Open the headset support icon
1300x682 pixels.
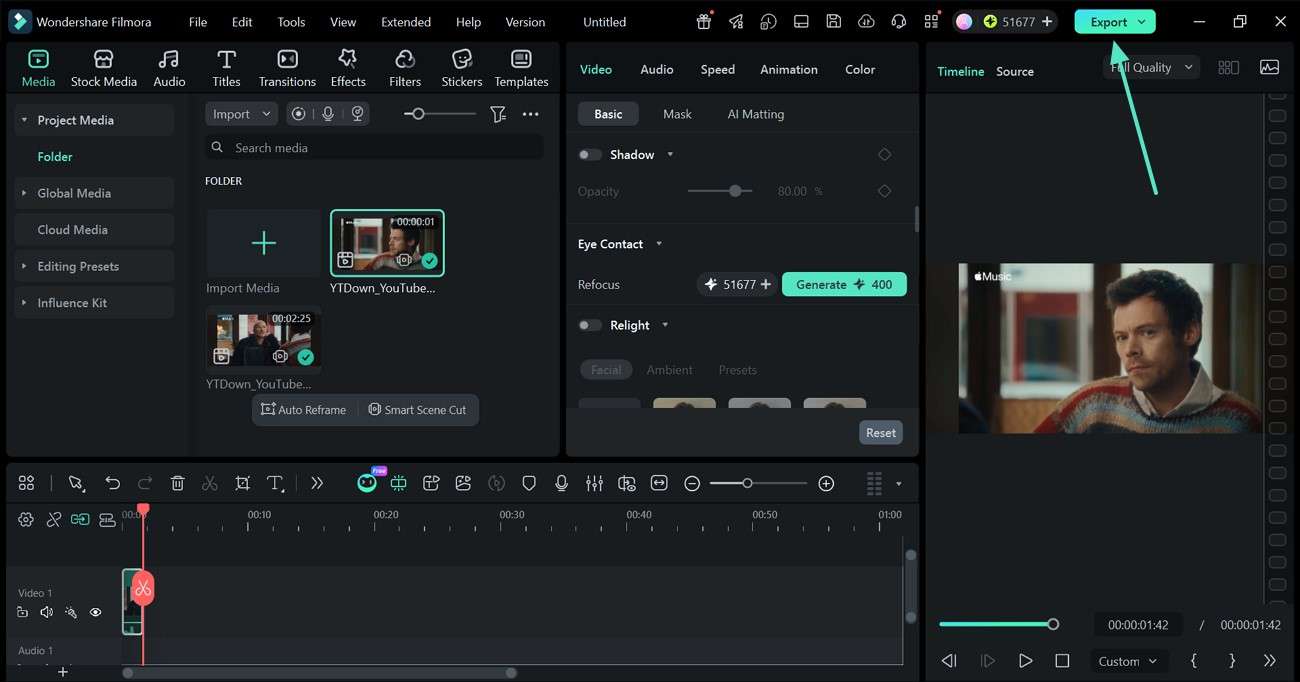pyautogui.click(x=898, y=21)
